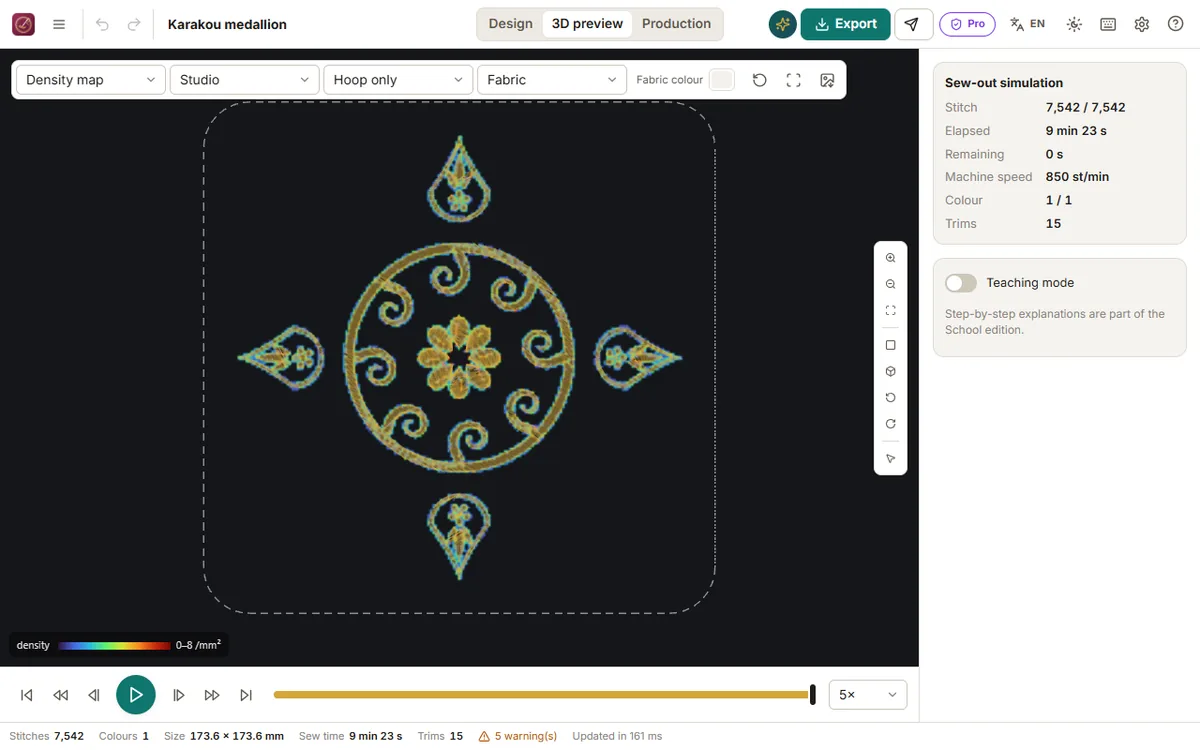Zoom in with the magnifier plus icon
Viewport: 1200px width, 750px height.
pyautogui.click(x=891, y=258)
